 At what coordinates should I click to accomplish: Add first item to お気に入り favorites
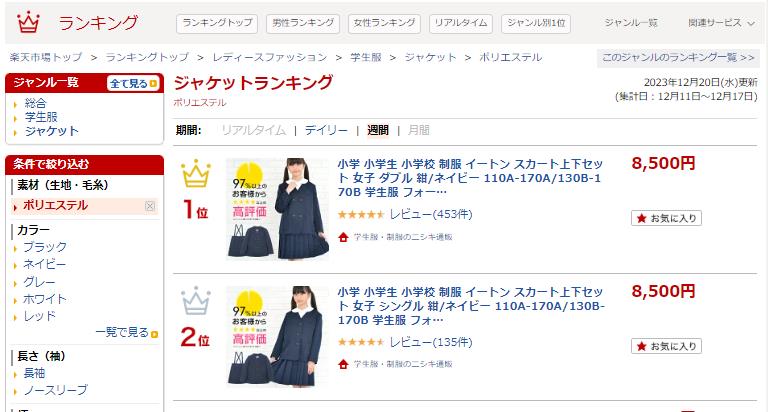(x=666, y=218)
